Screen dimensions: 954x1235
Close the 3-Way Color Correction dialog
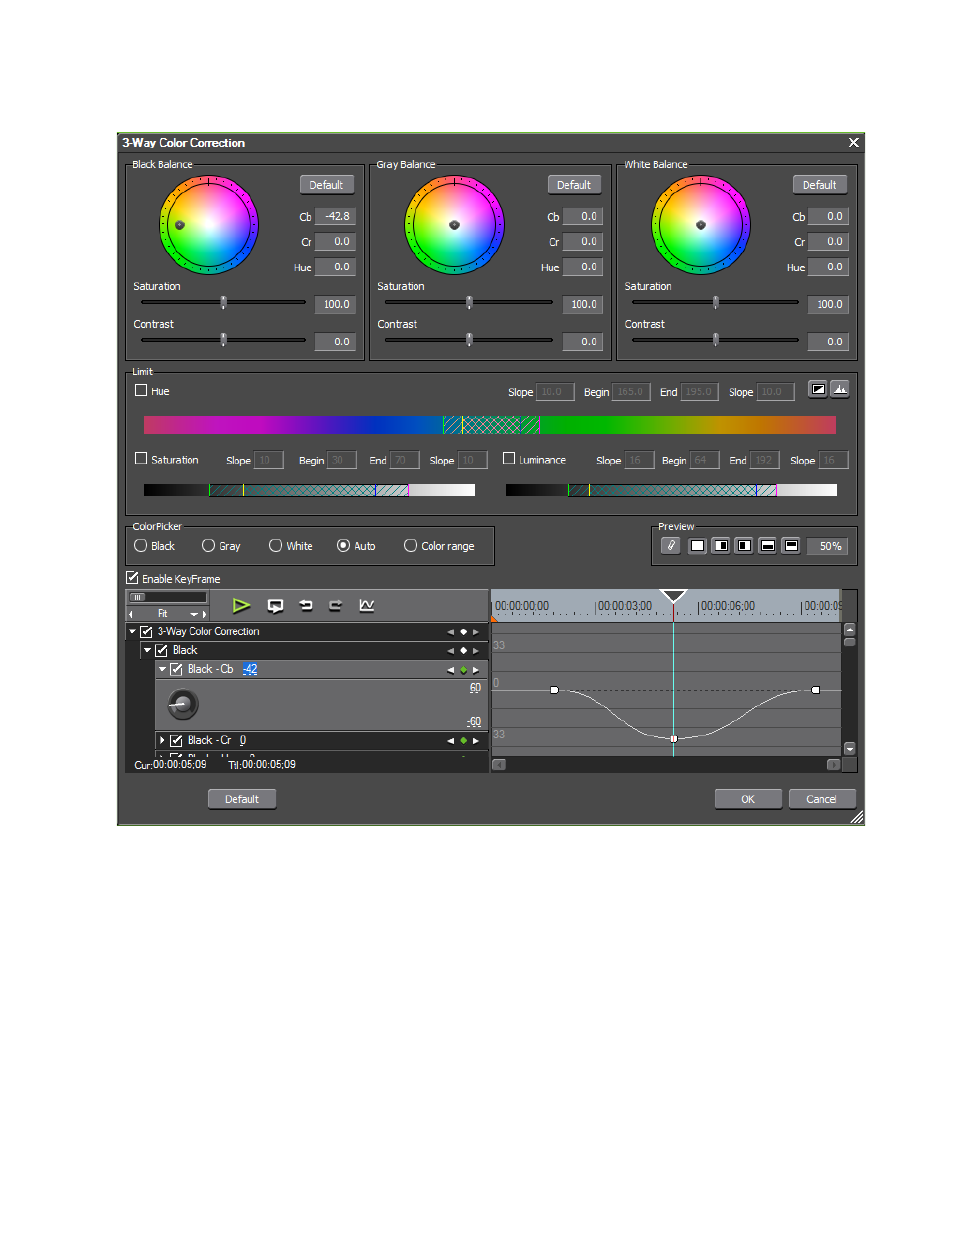pyautogui.click(x=853, y=143)
